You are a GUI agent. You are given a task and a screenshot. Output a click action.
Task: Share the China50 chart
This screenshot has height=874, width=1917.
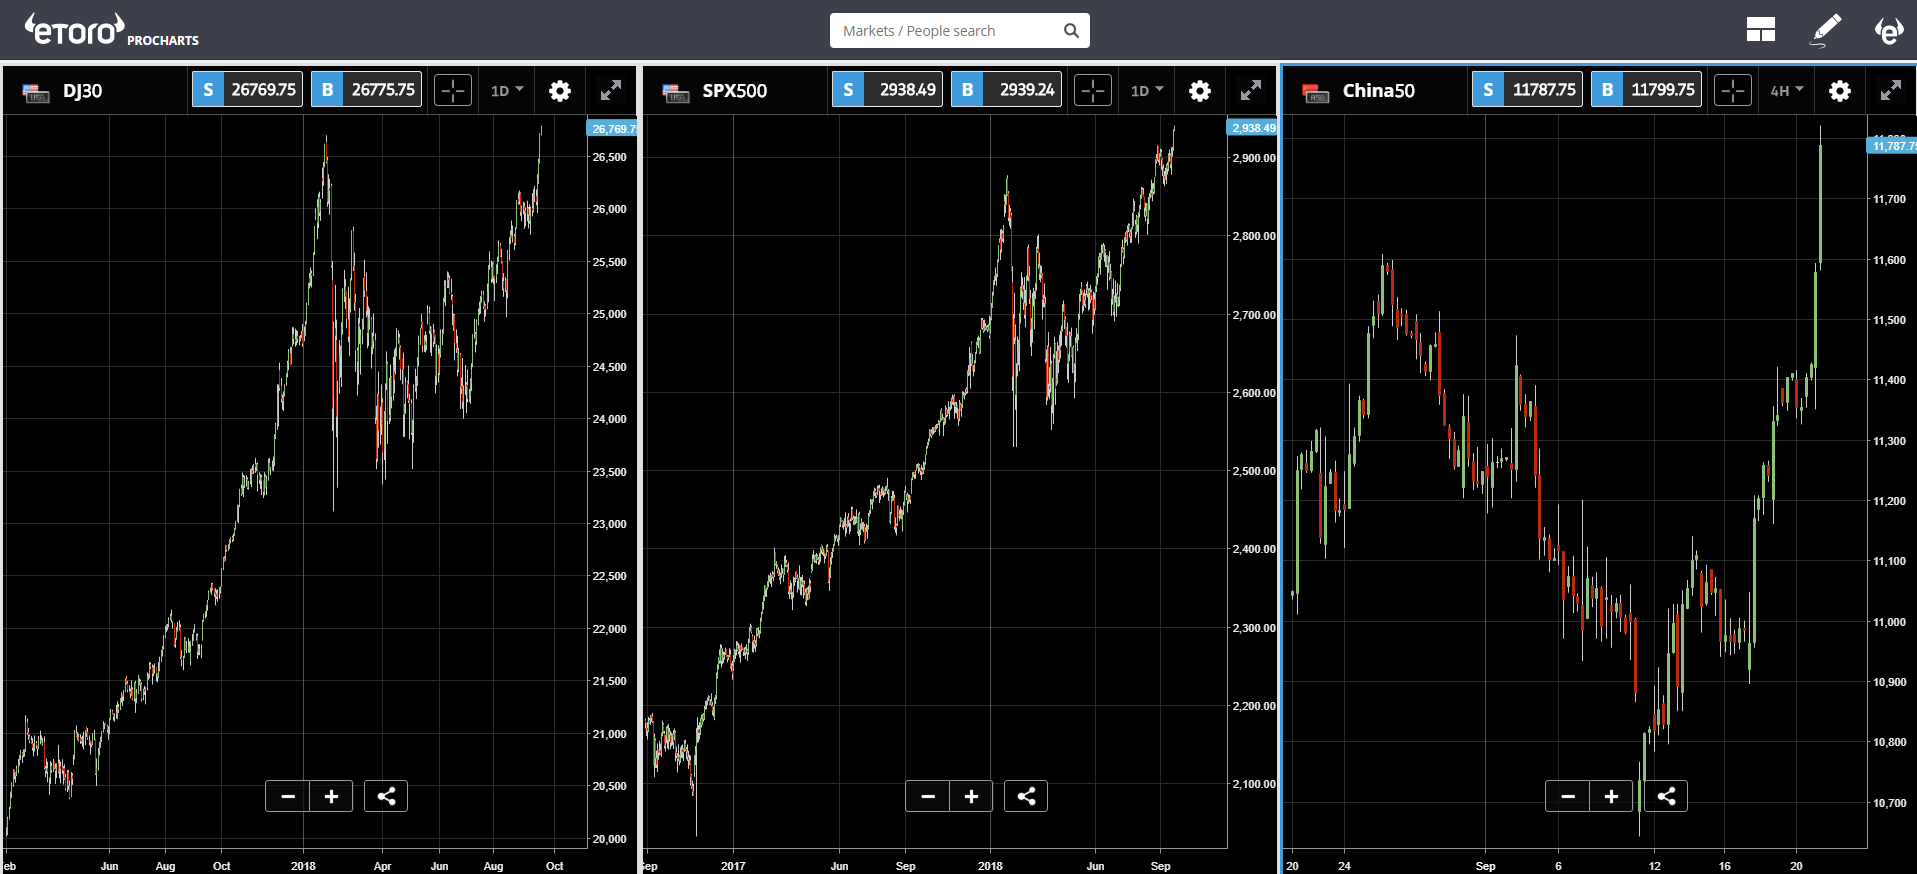coord(1666,796)
